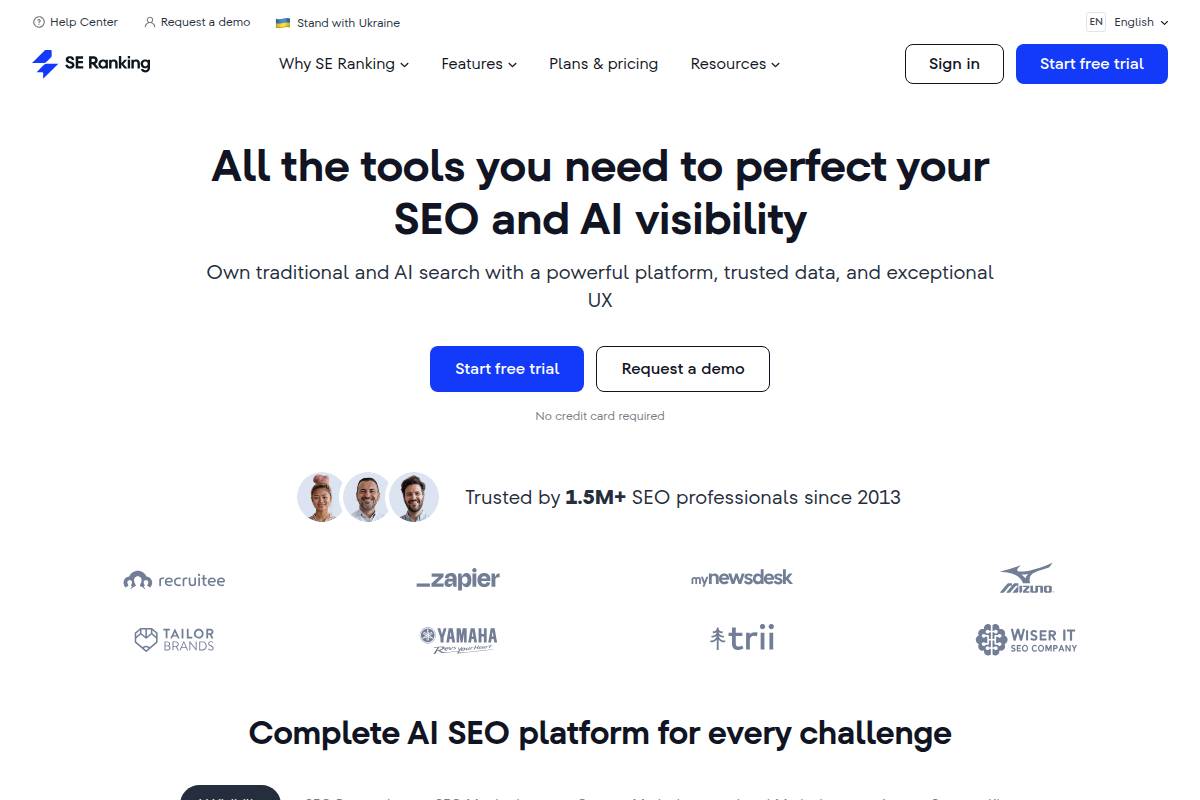Click the Help Center question mark icon
Image resolution: width=1200 pixels, height=800 pixels.
coord(39,22)
